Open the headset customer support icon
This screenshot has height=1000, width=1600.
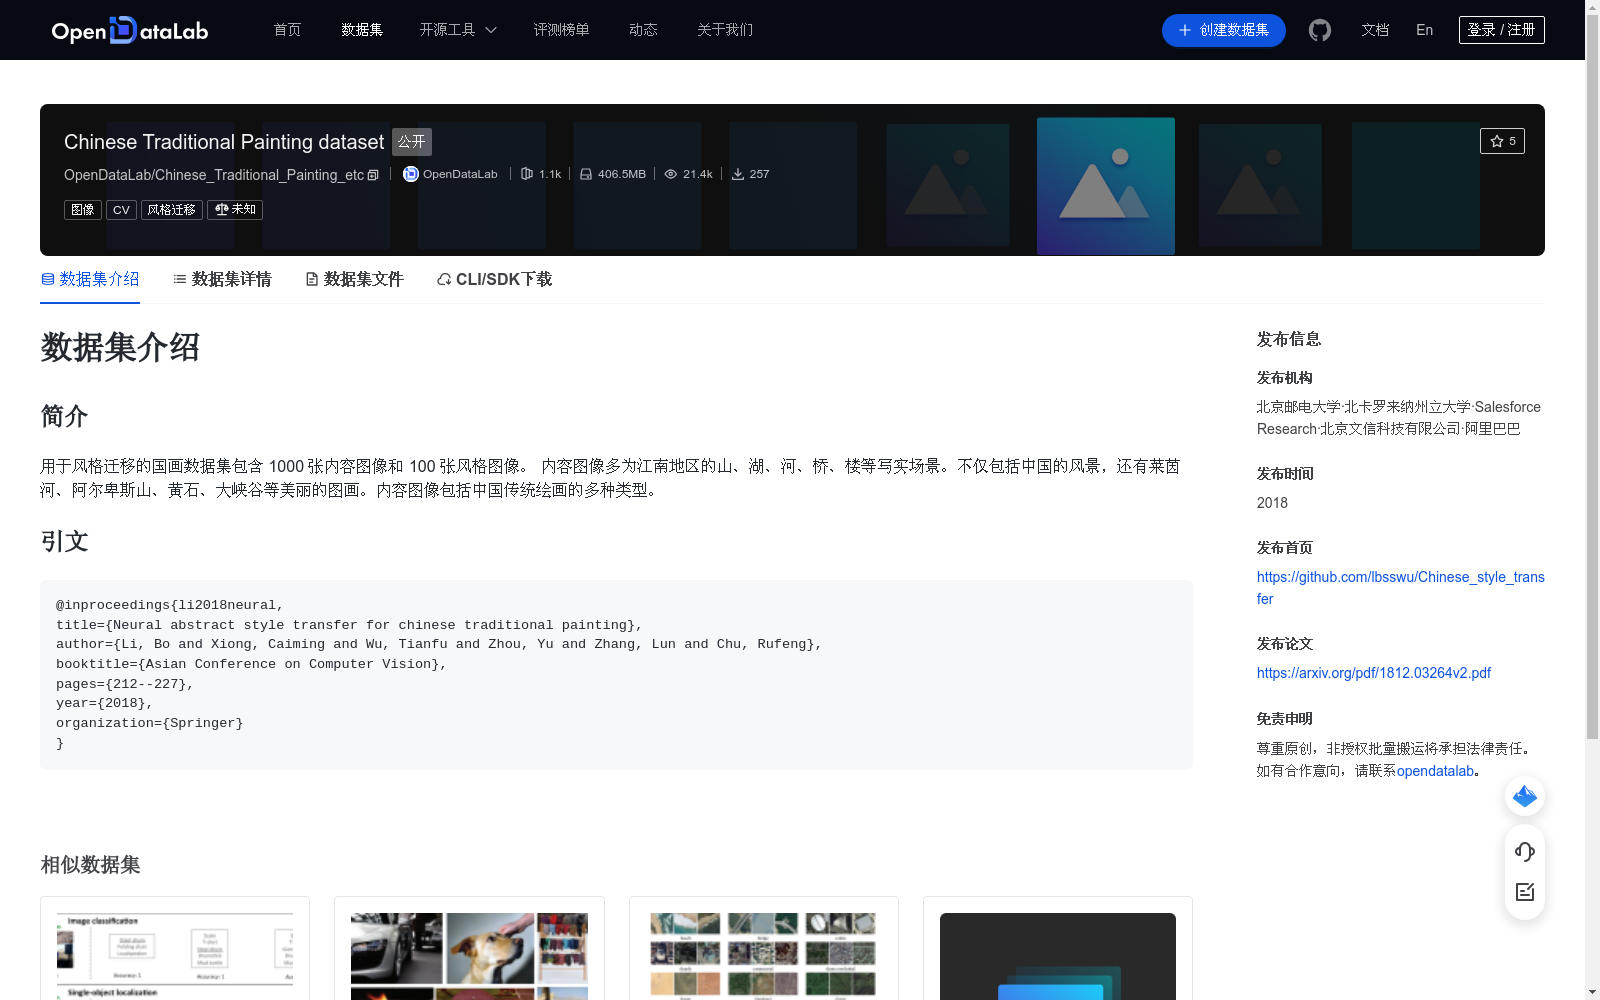pyautogui.click(x=1525, y=852)
